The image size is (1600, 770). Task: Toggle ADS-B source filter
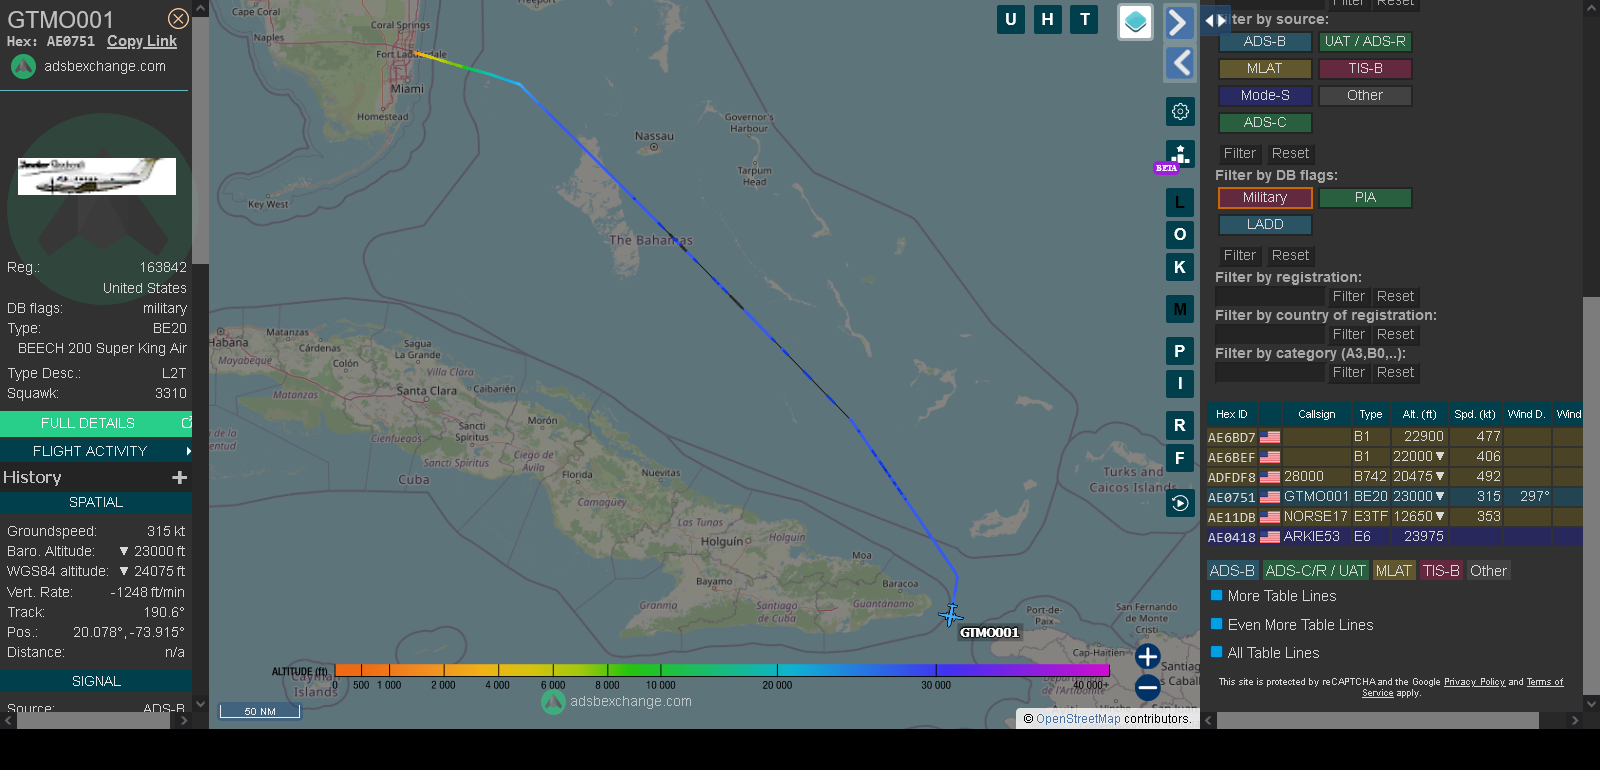click(x=1265, y=41)
